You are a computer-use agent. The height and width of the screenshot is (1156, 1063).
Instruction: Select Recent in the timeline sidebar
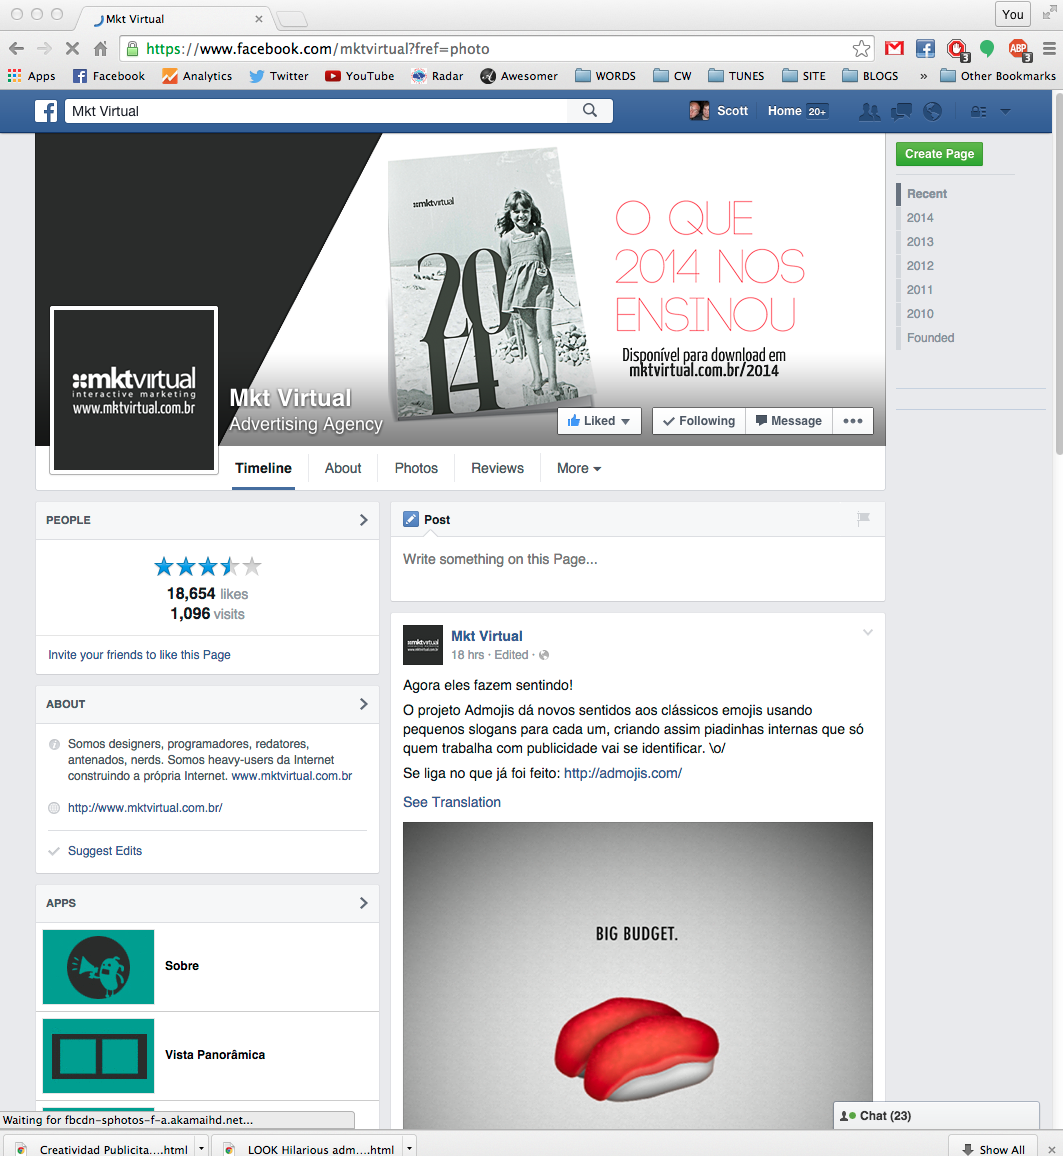pos(927,194)
